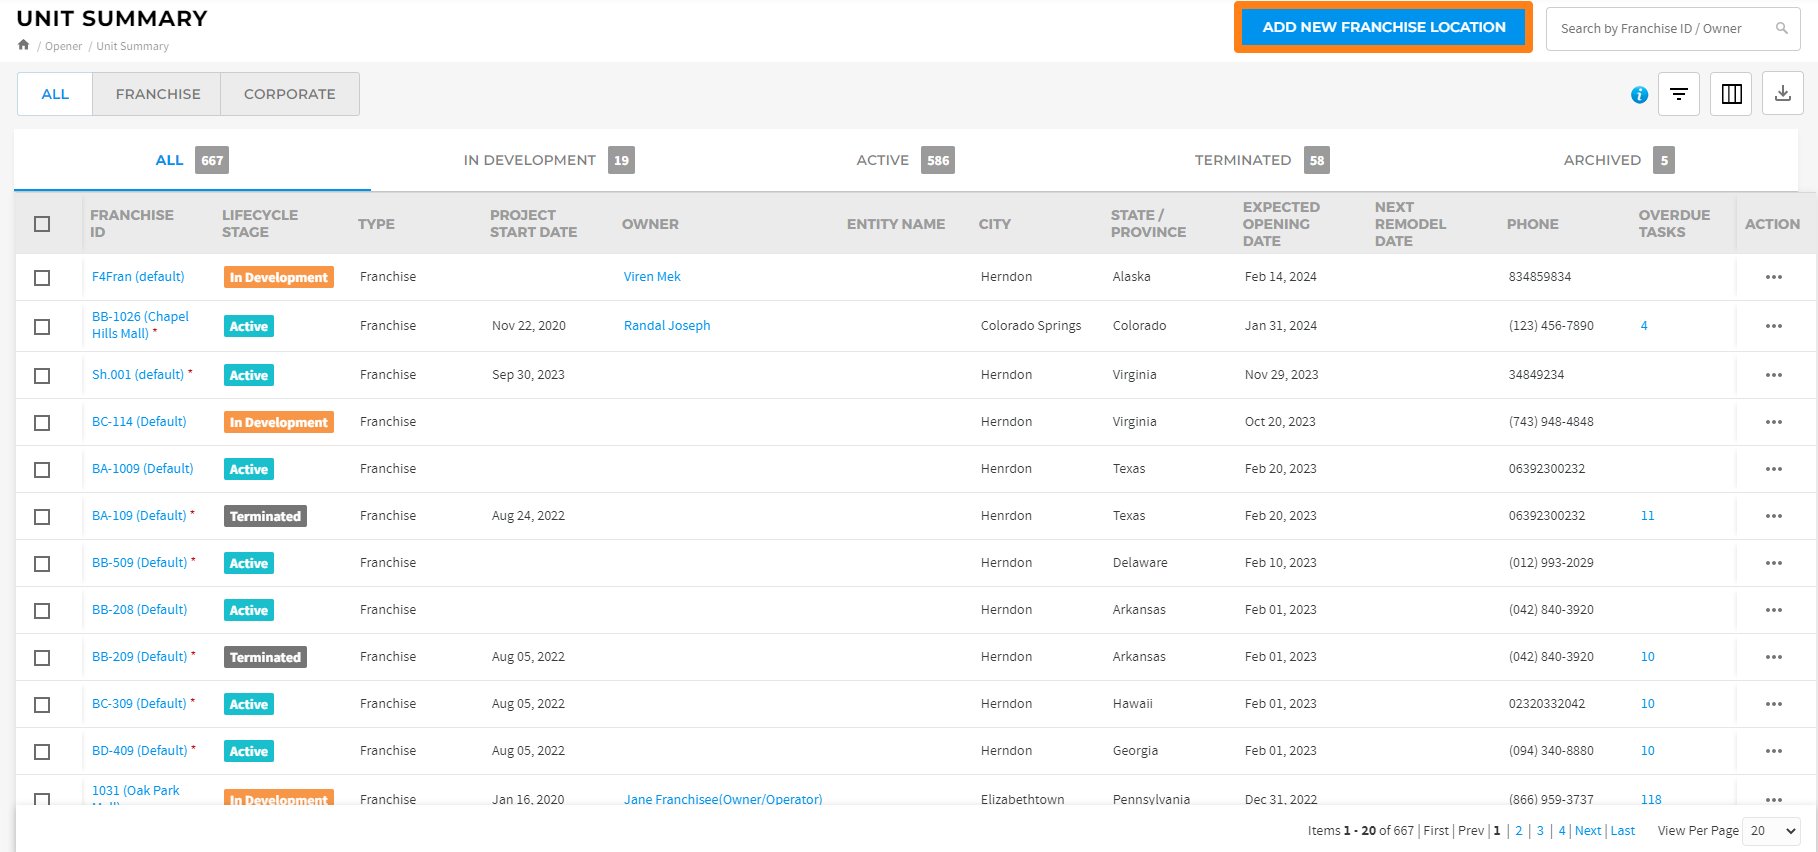This screenshot has width=1818, height=852.
Task: Select the TERMINATED status tab
Action: (1261, 160)
